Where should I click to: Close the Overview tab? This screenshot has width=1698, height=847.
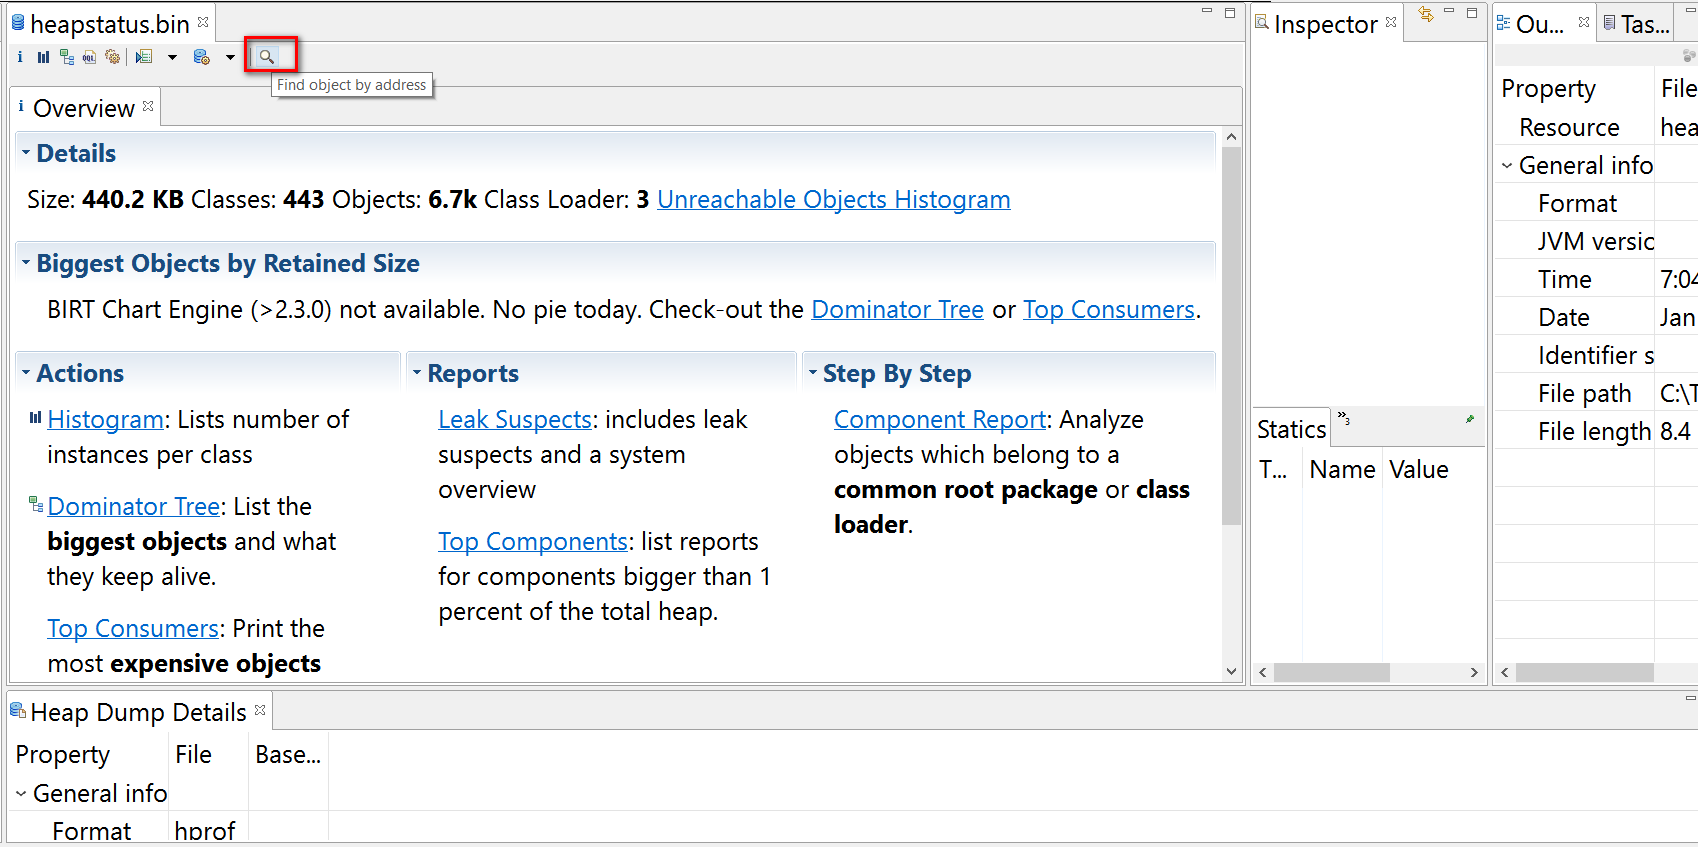click(x=148, y=106)
